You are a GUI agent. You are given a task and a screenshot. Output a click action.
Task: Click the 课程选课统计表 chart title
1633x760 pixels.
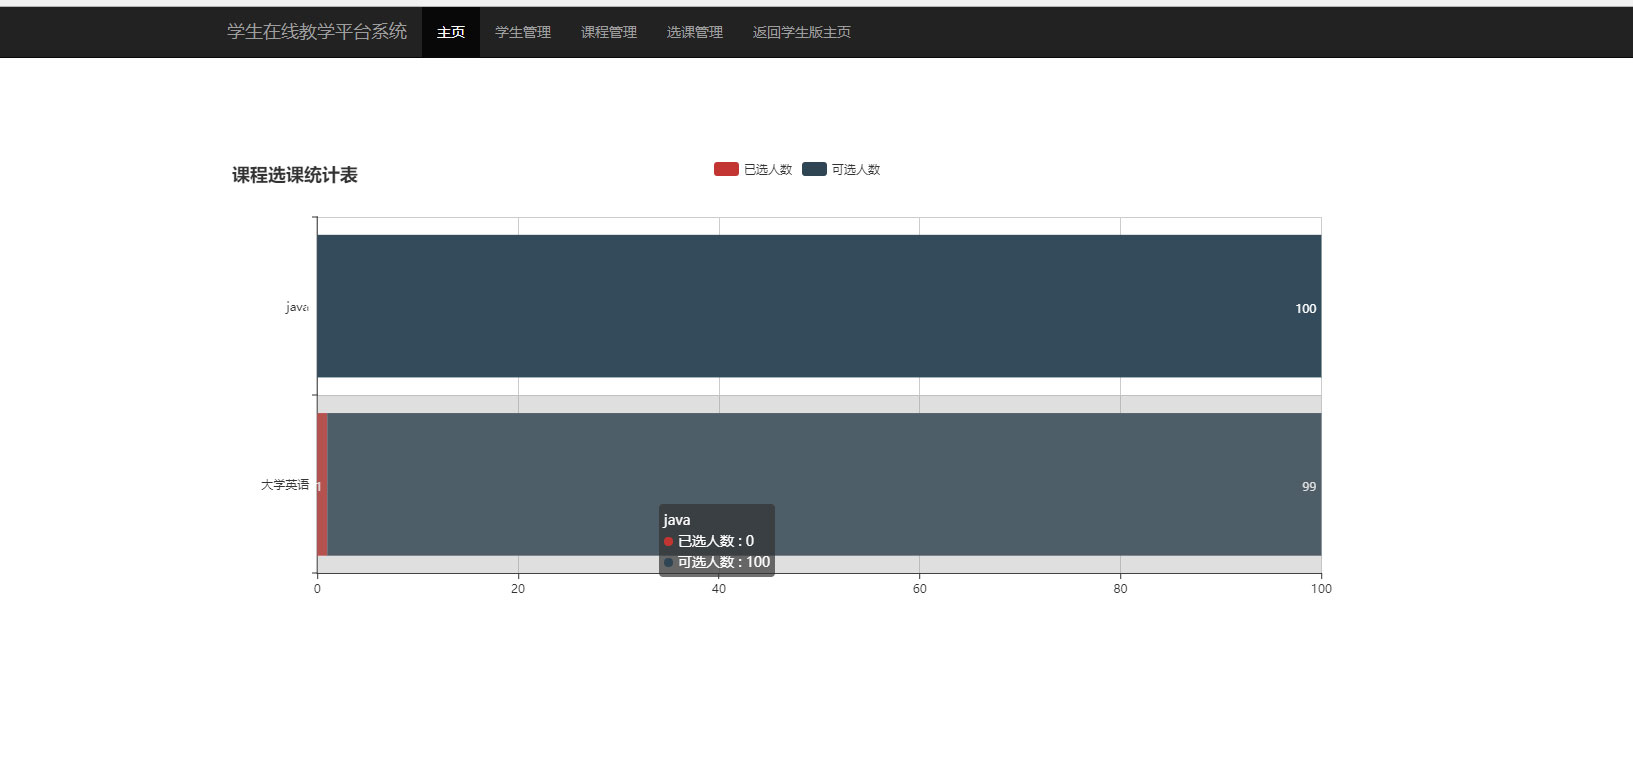tap(295, 175)
